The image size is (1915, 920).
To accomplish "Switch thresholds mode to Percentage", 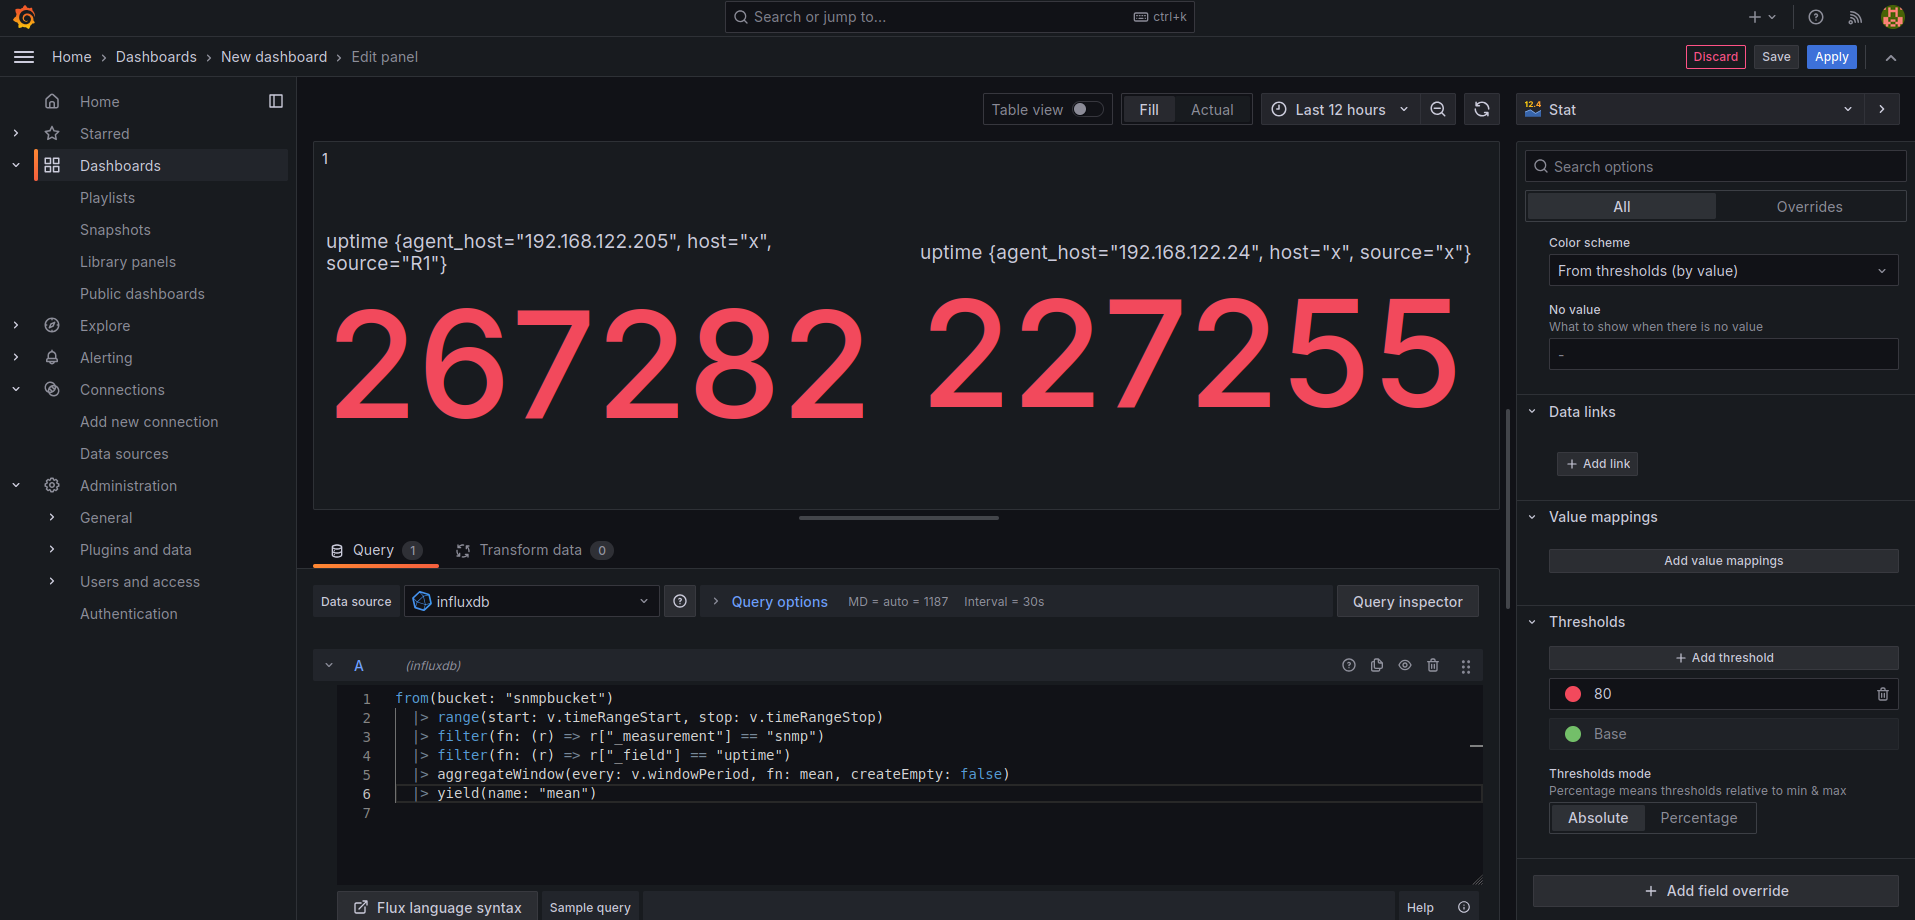I will (x=1699, y=817).
